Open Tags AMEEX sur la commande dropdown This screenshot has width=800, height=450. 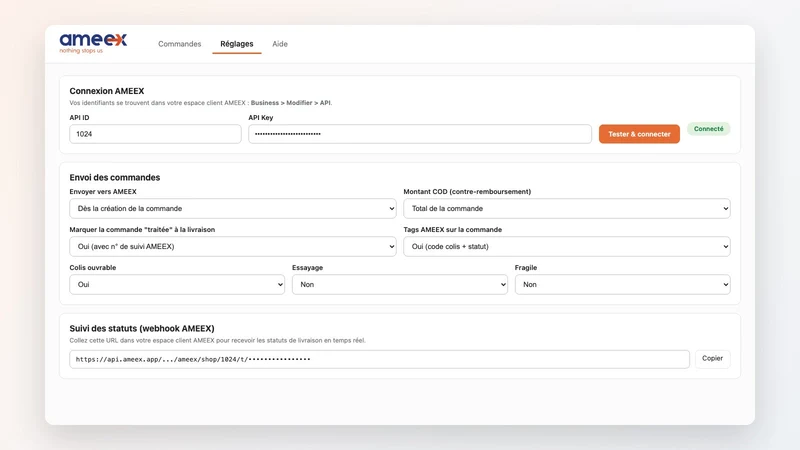click(567, 246)
